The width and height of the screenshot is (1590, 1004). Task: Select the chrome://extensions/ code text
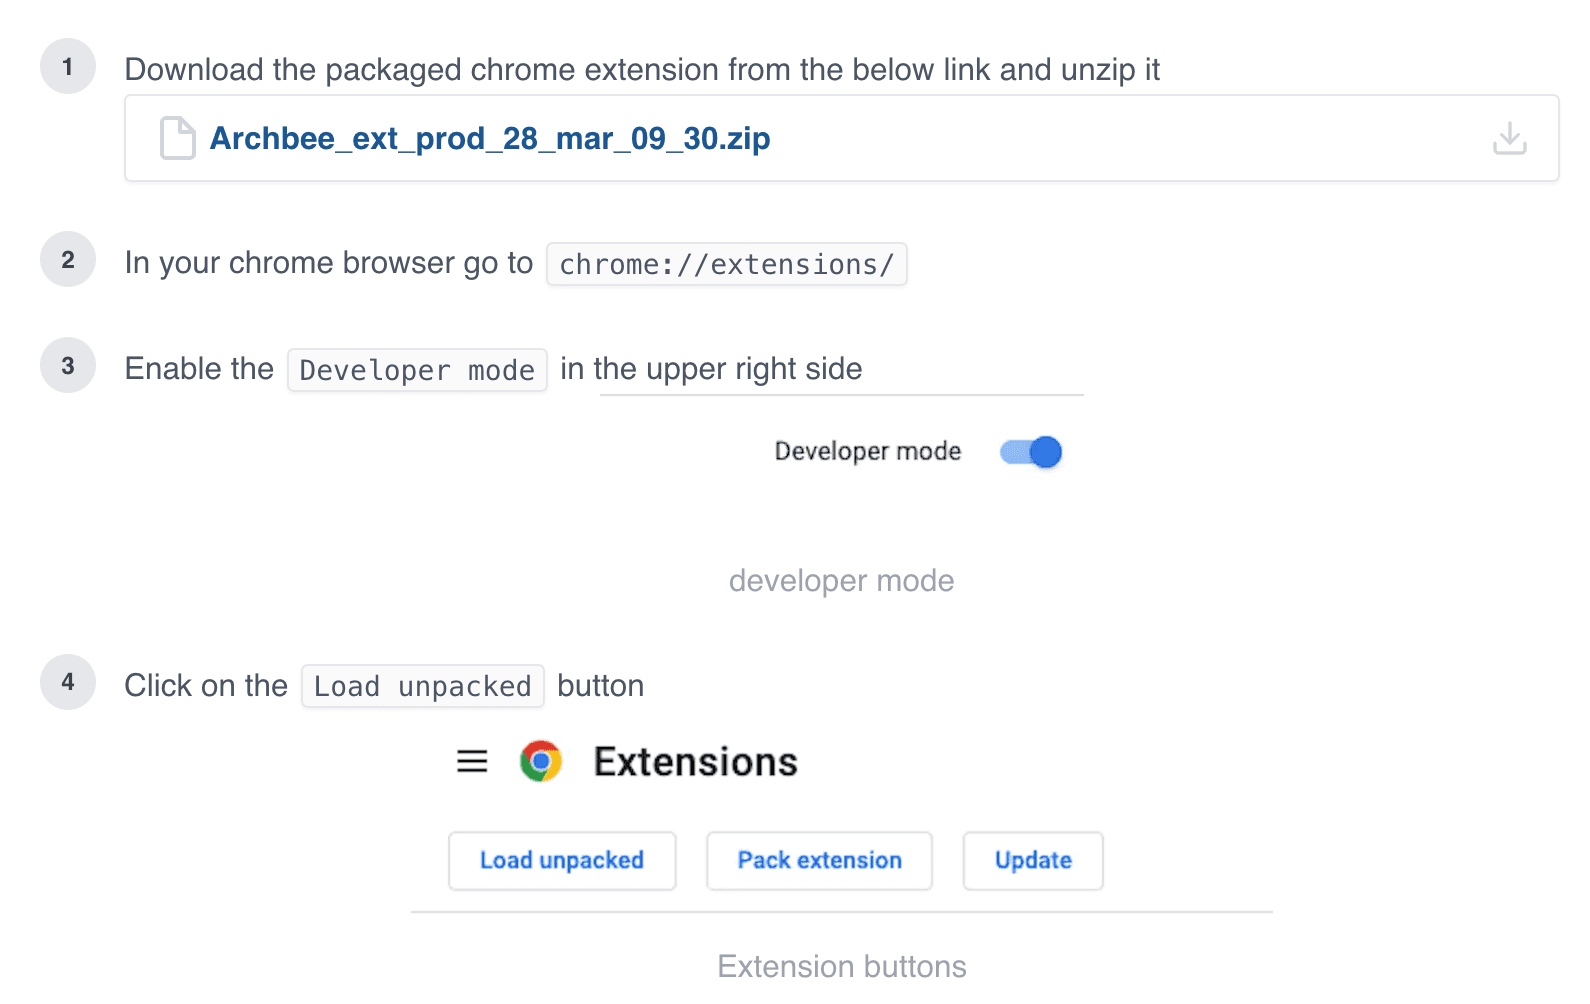point(727,264)
